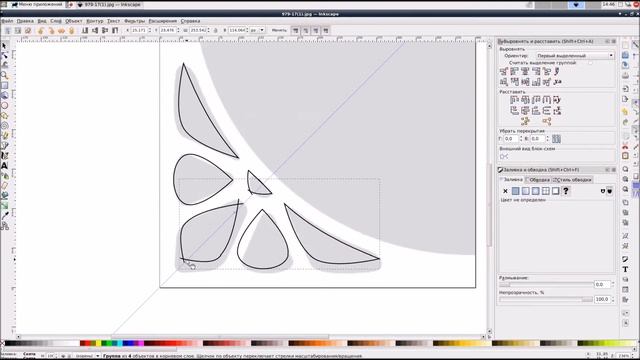Viewport: 640px width, 360px height.
Task: Select the Tweak tool
Action: click(4, 65)
